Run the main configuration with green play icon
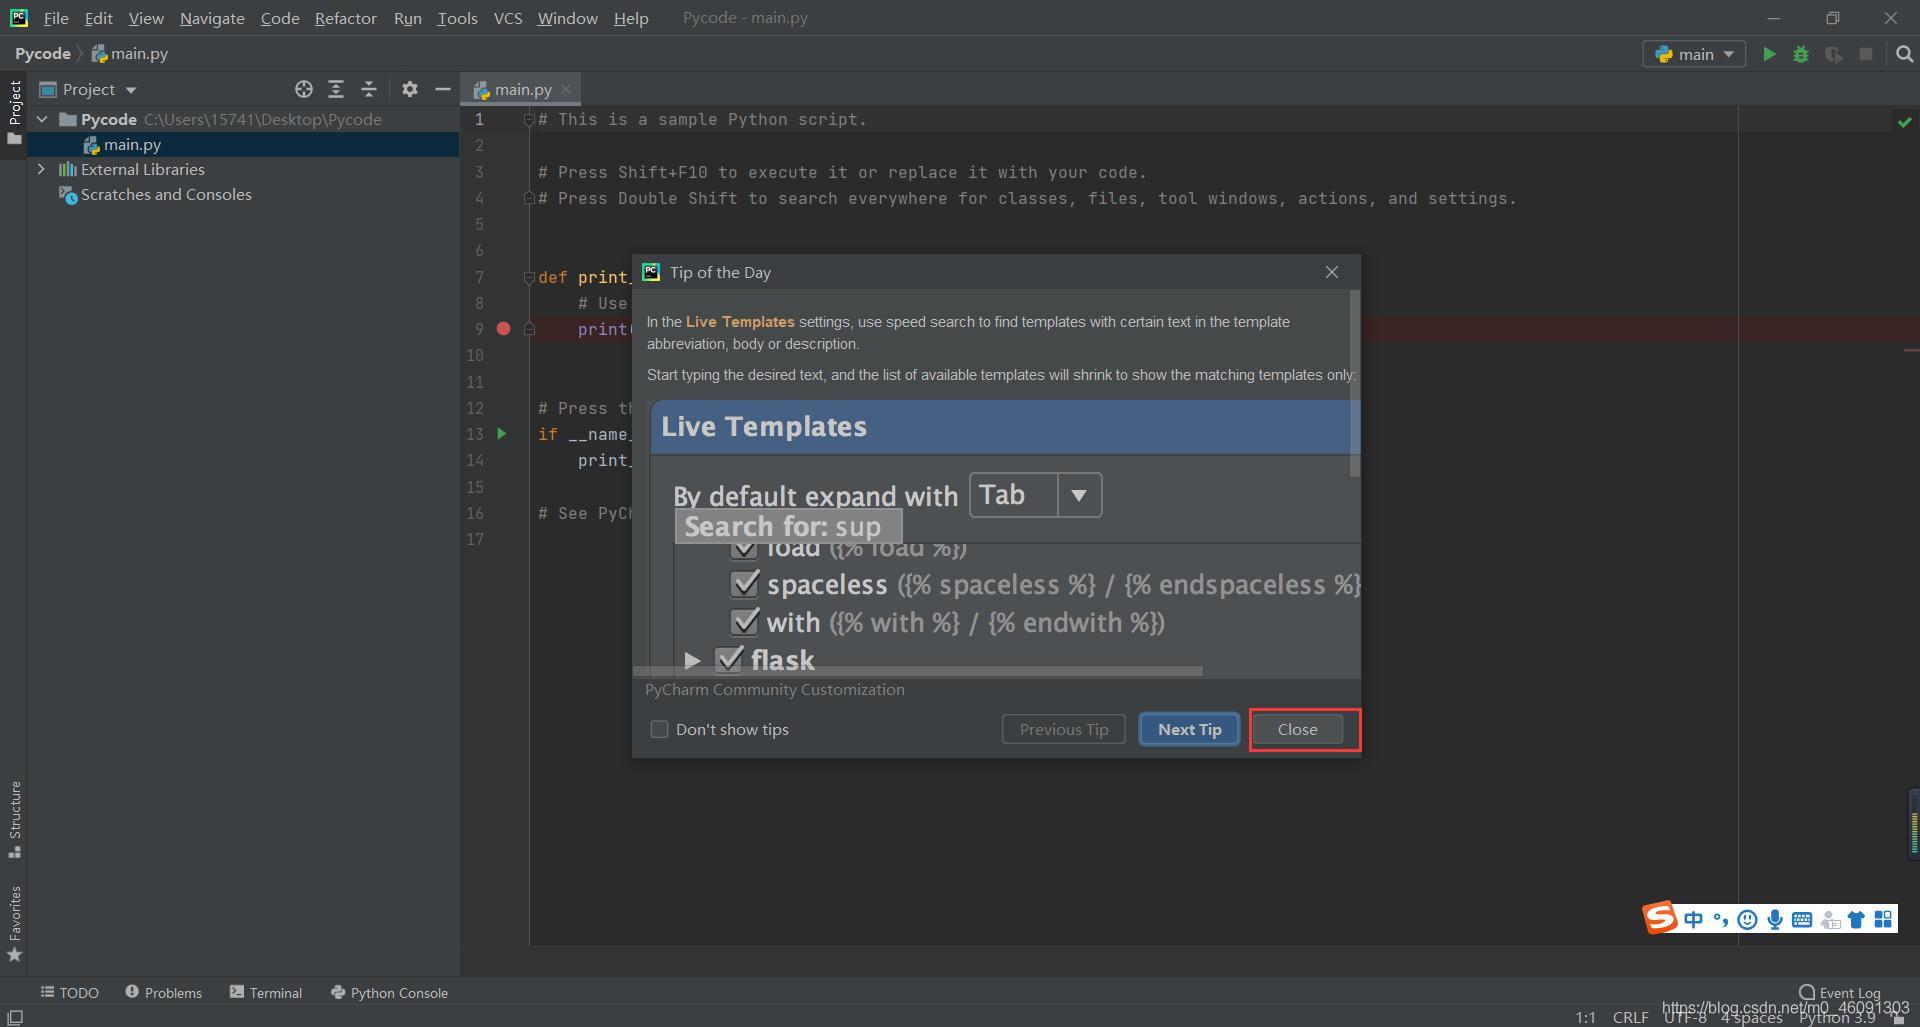The height and width of the screenshot is (1027, 1920). coord(1769,55)
